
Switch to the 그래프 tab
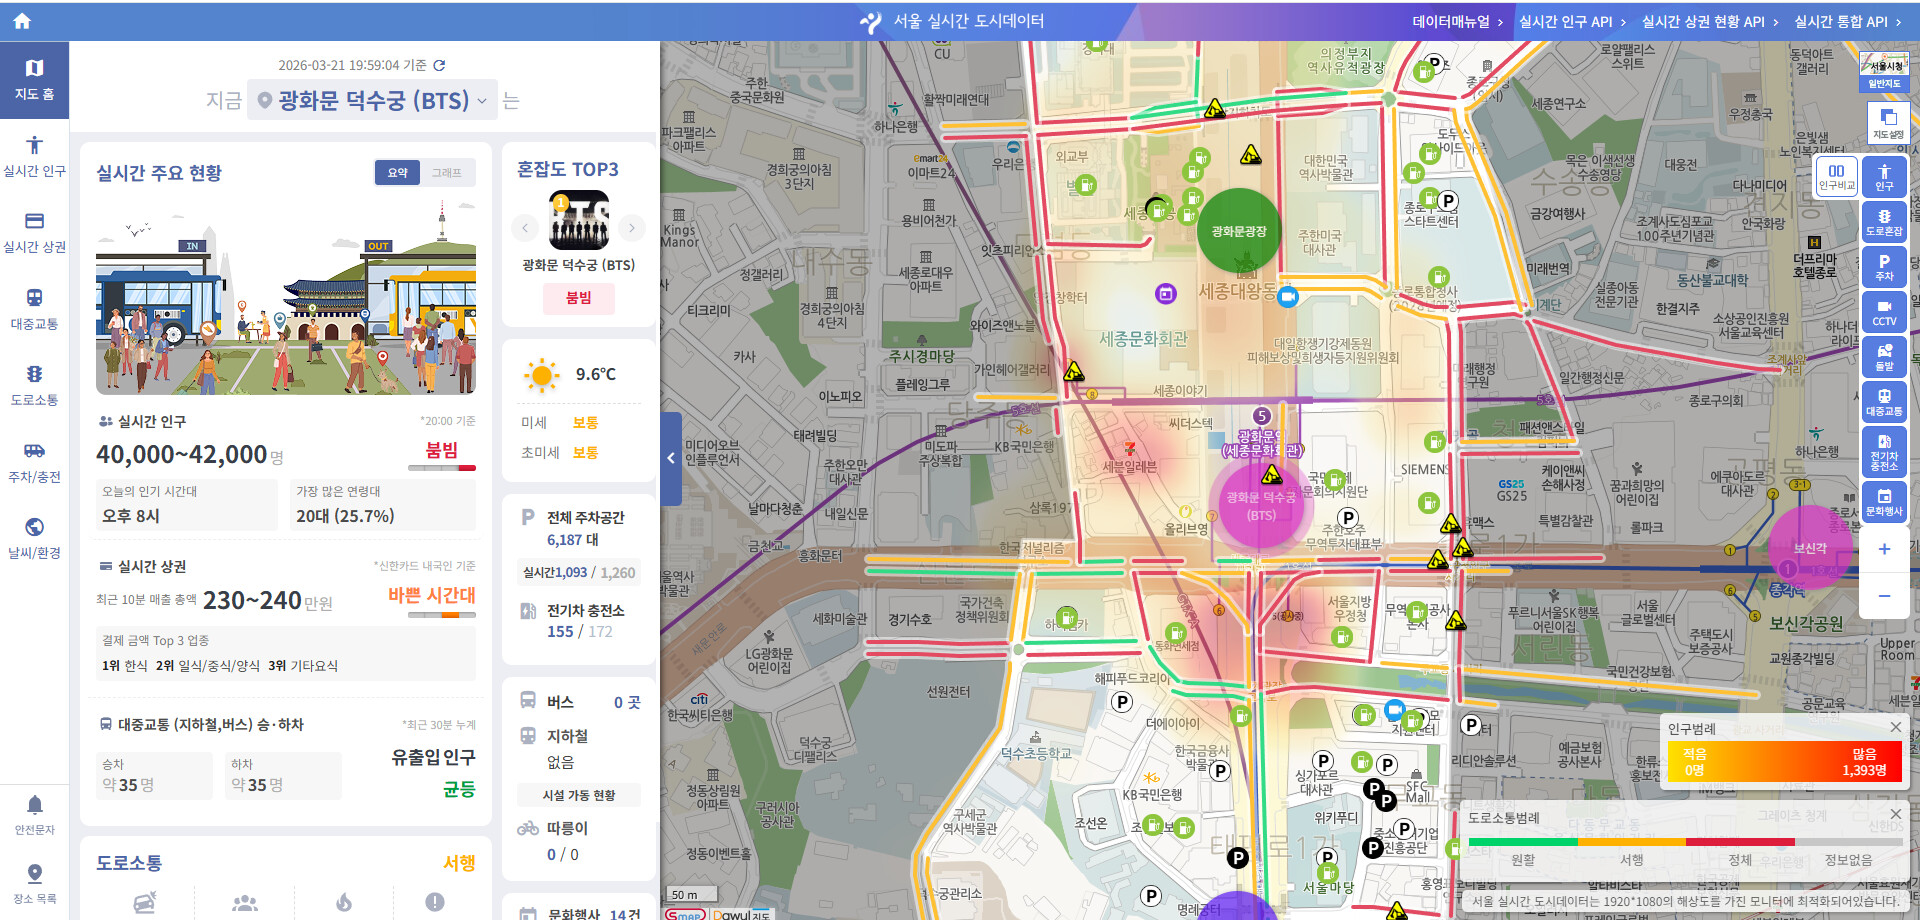(x=446, y=173)
